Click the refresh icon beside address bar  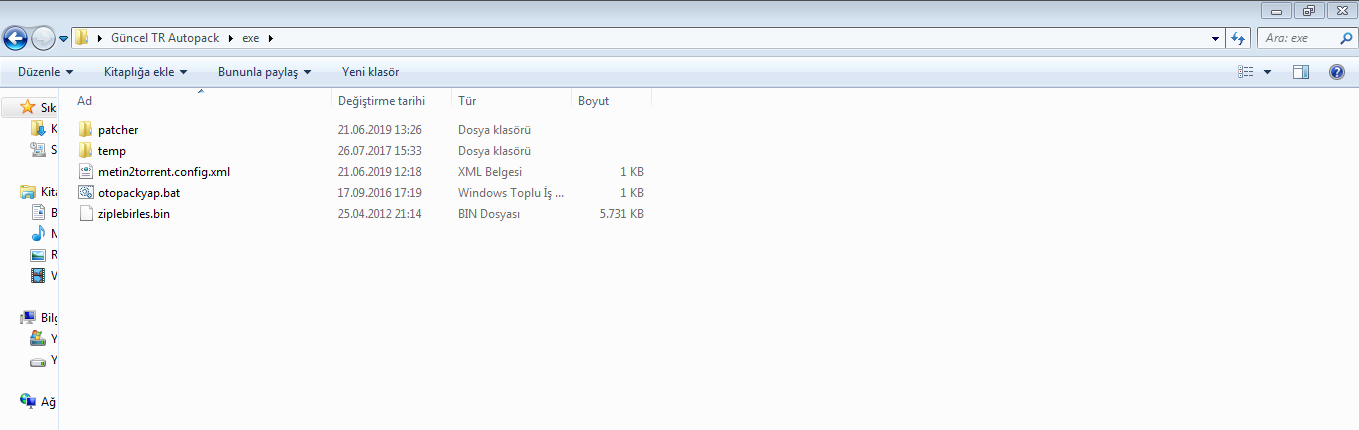click(1238, 38)
